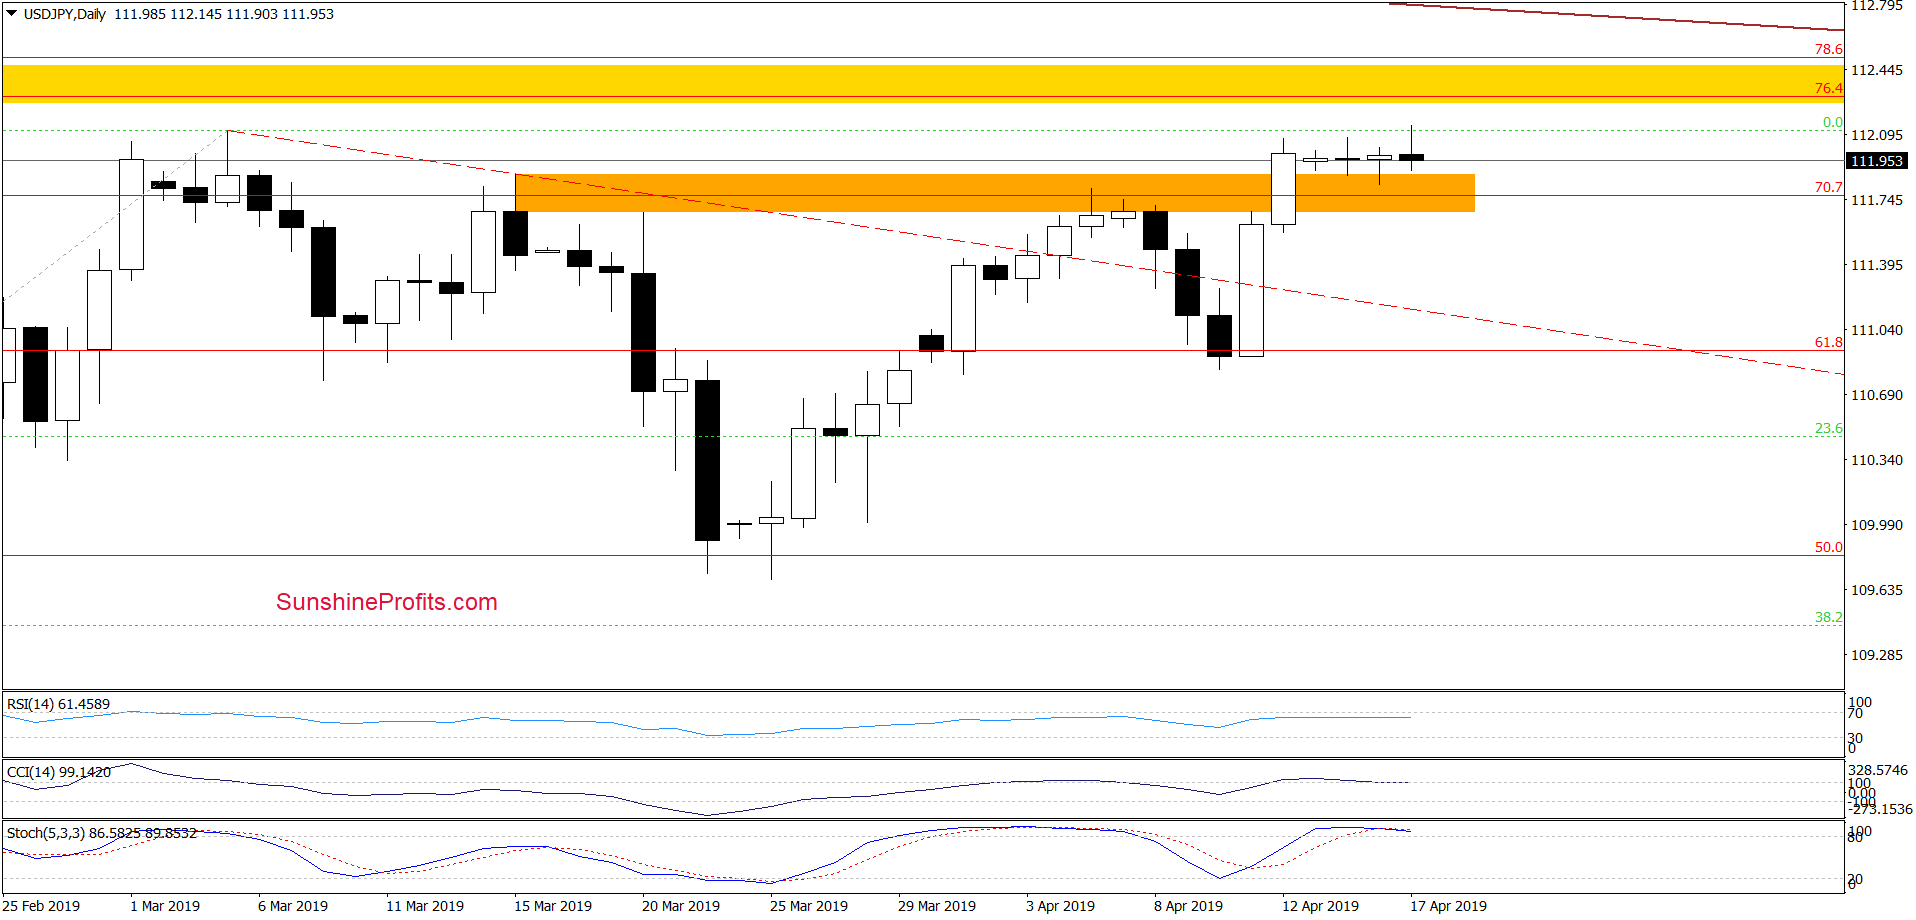Click the orange resistance zone rectangle

click(994, 193)
